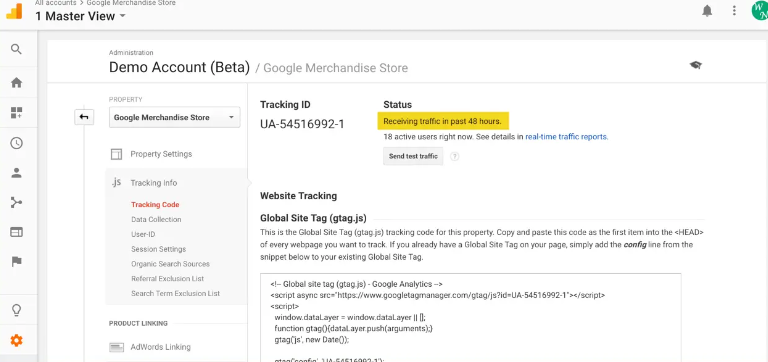Click the graduation cap education icon
The height and width of the screenshot is (362, 768).
(x=696, y=65)
